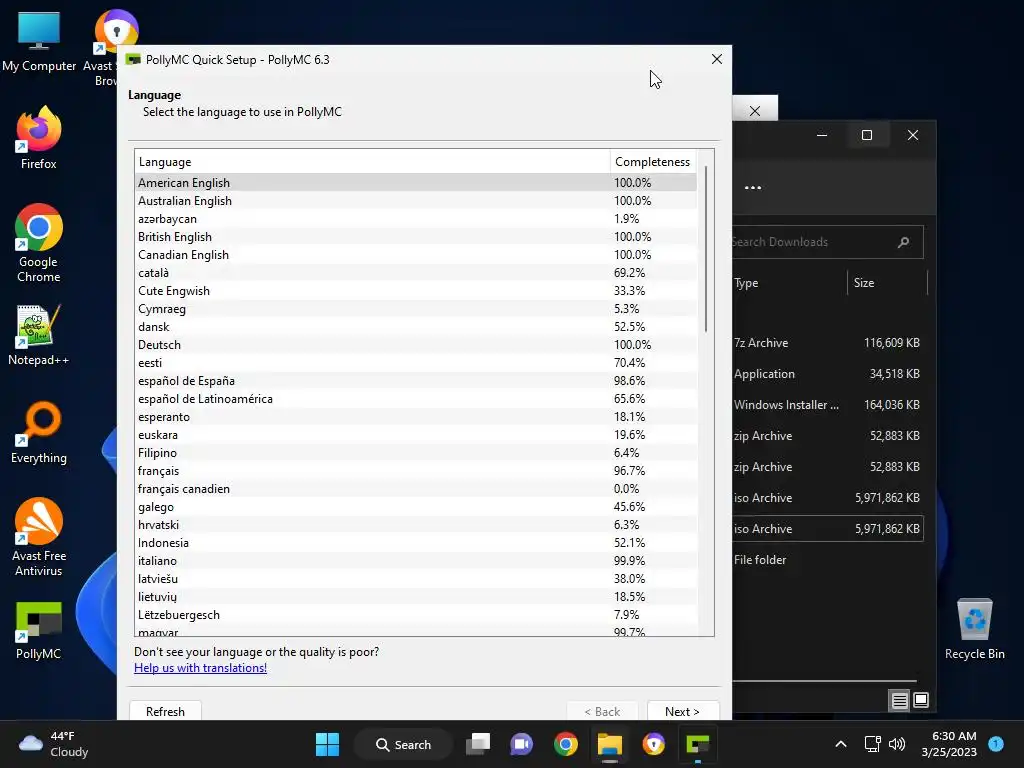Click the disabled < Back button

pos(602,711)
